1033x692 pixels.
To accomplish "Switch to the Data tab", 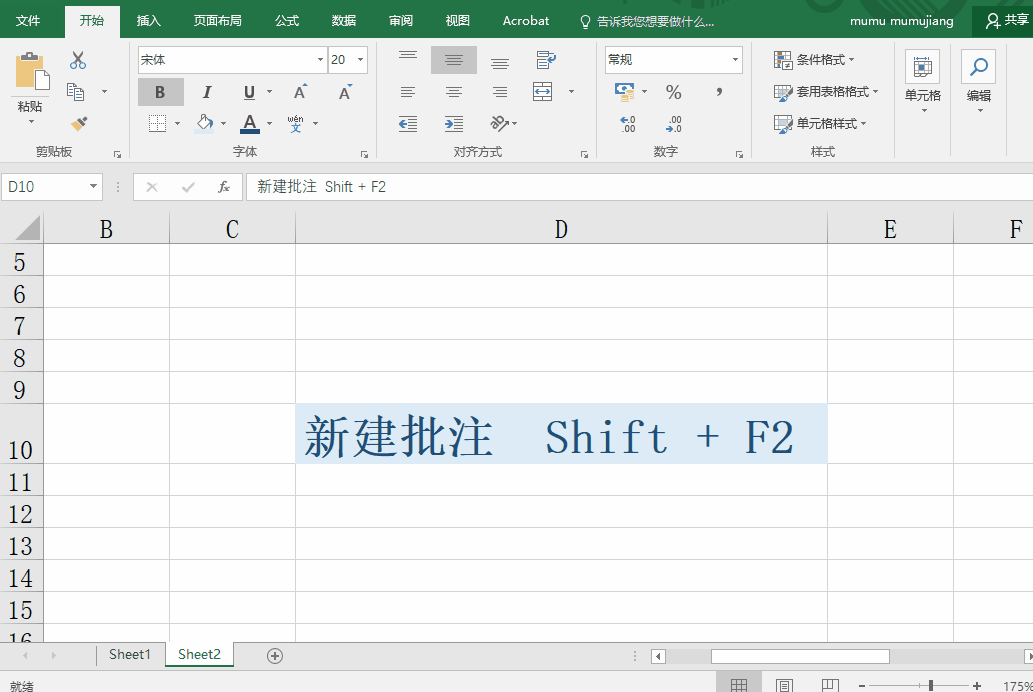I will pyautogui.click(x=344, y=21).
